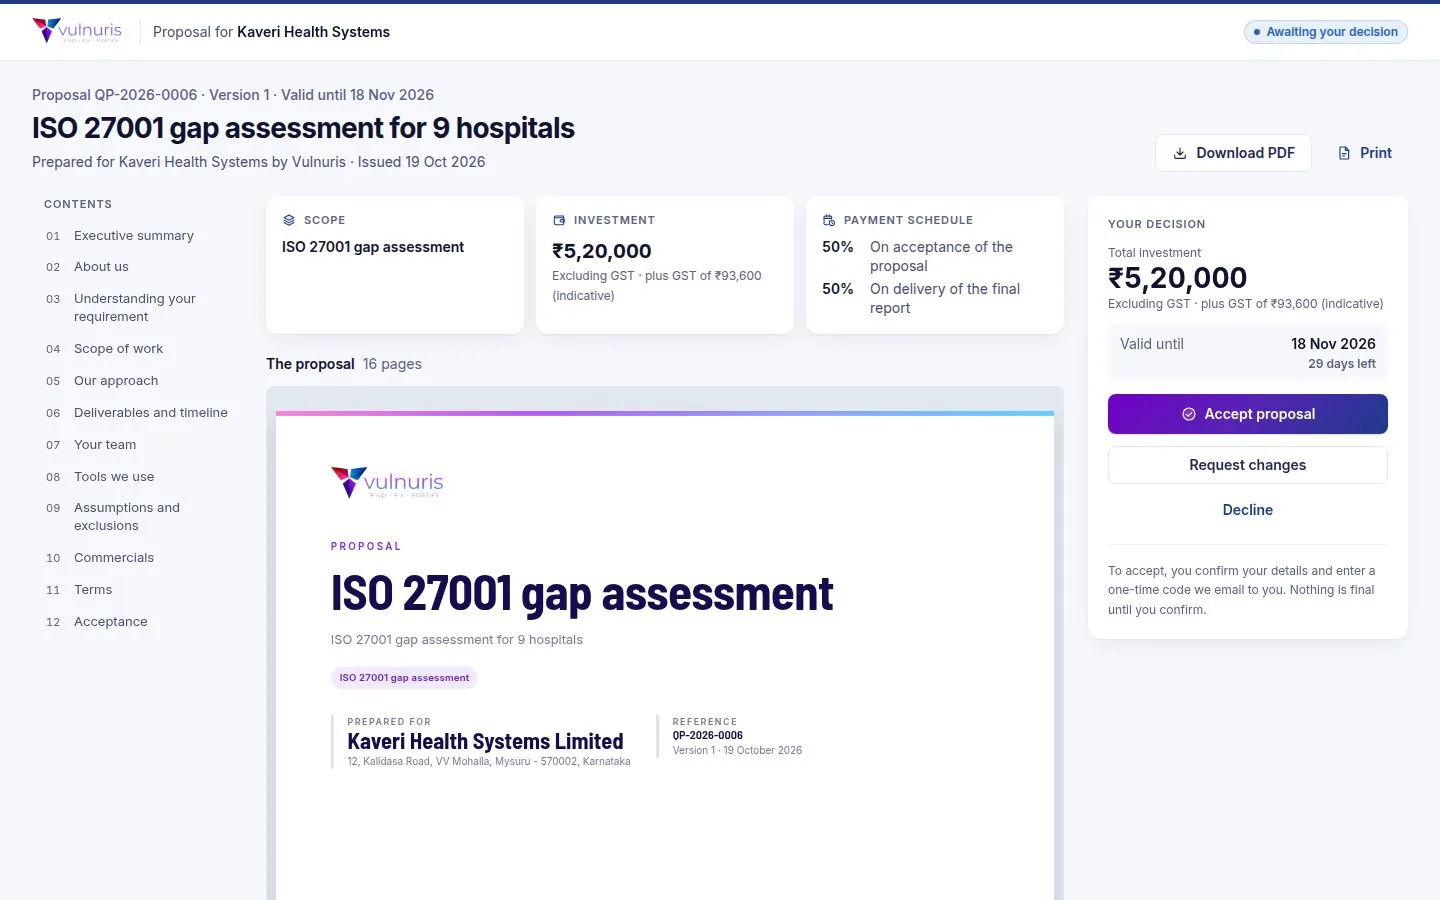Screen dimensions: 1440x900
Task: Open Executive summary in contents
Action: [x=134, y=236]
